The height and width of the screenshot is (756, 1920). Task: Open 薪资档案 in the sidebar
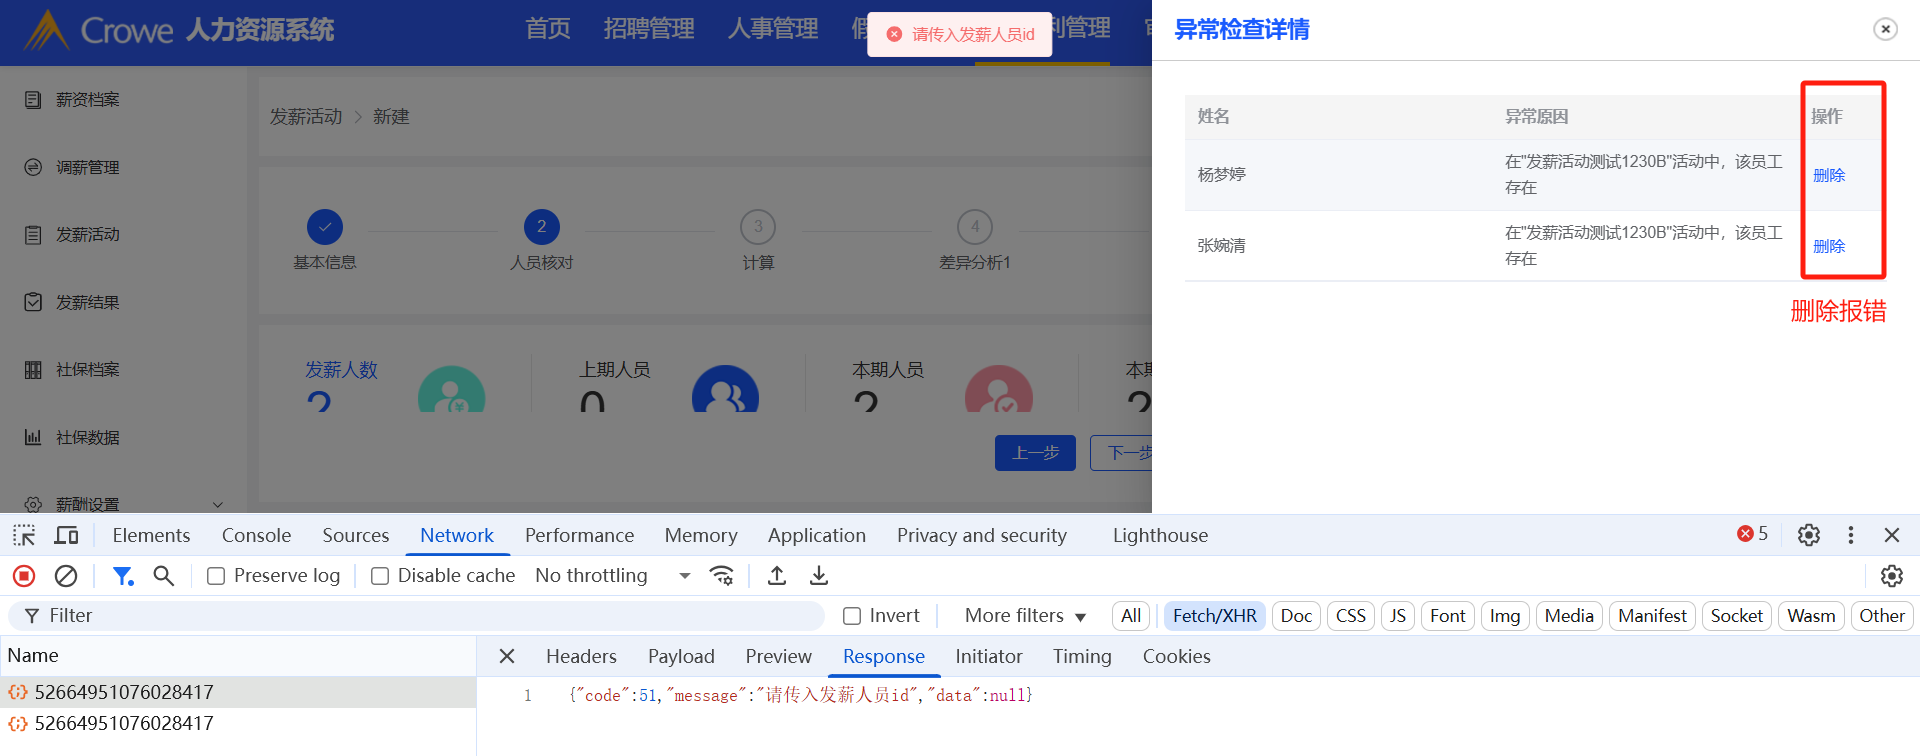88,100
